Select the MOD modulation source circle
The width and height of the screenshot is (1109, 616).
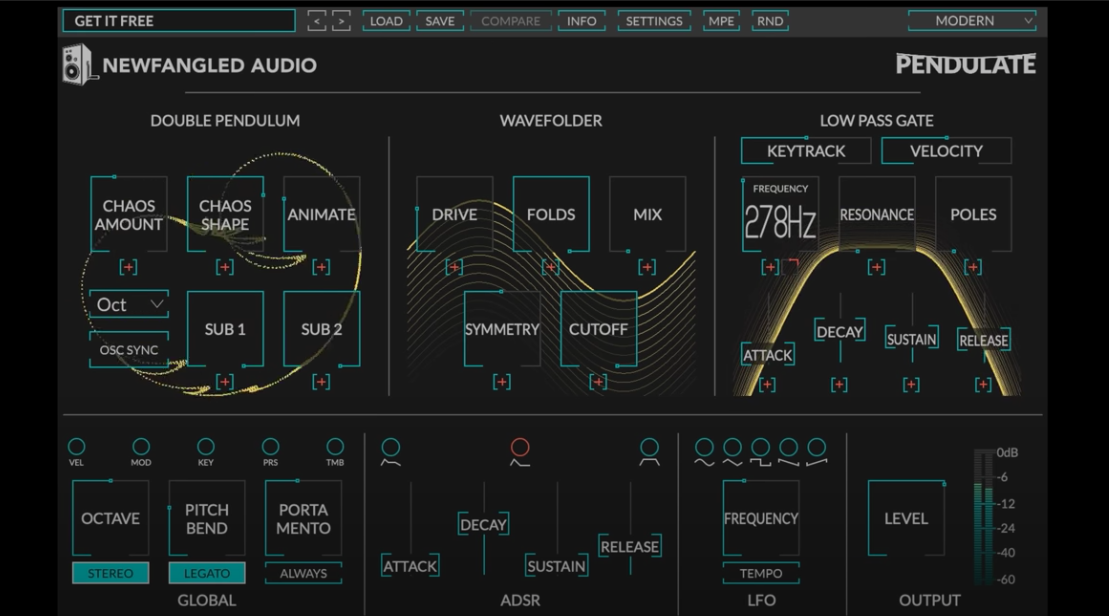coord(141,446)
